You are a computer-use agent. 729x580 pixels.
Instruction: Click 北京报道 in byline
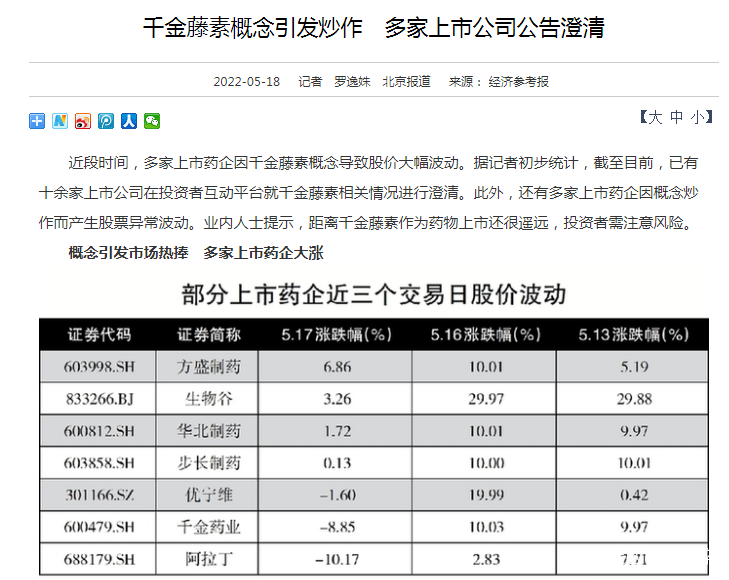click(406, 82)
